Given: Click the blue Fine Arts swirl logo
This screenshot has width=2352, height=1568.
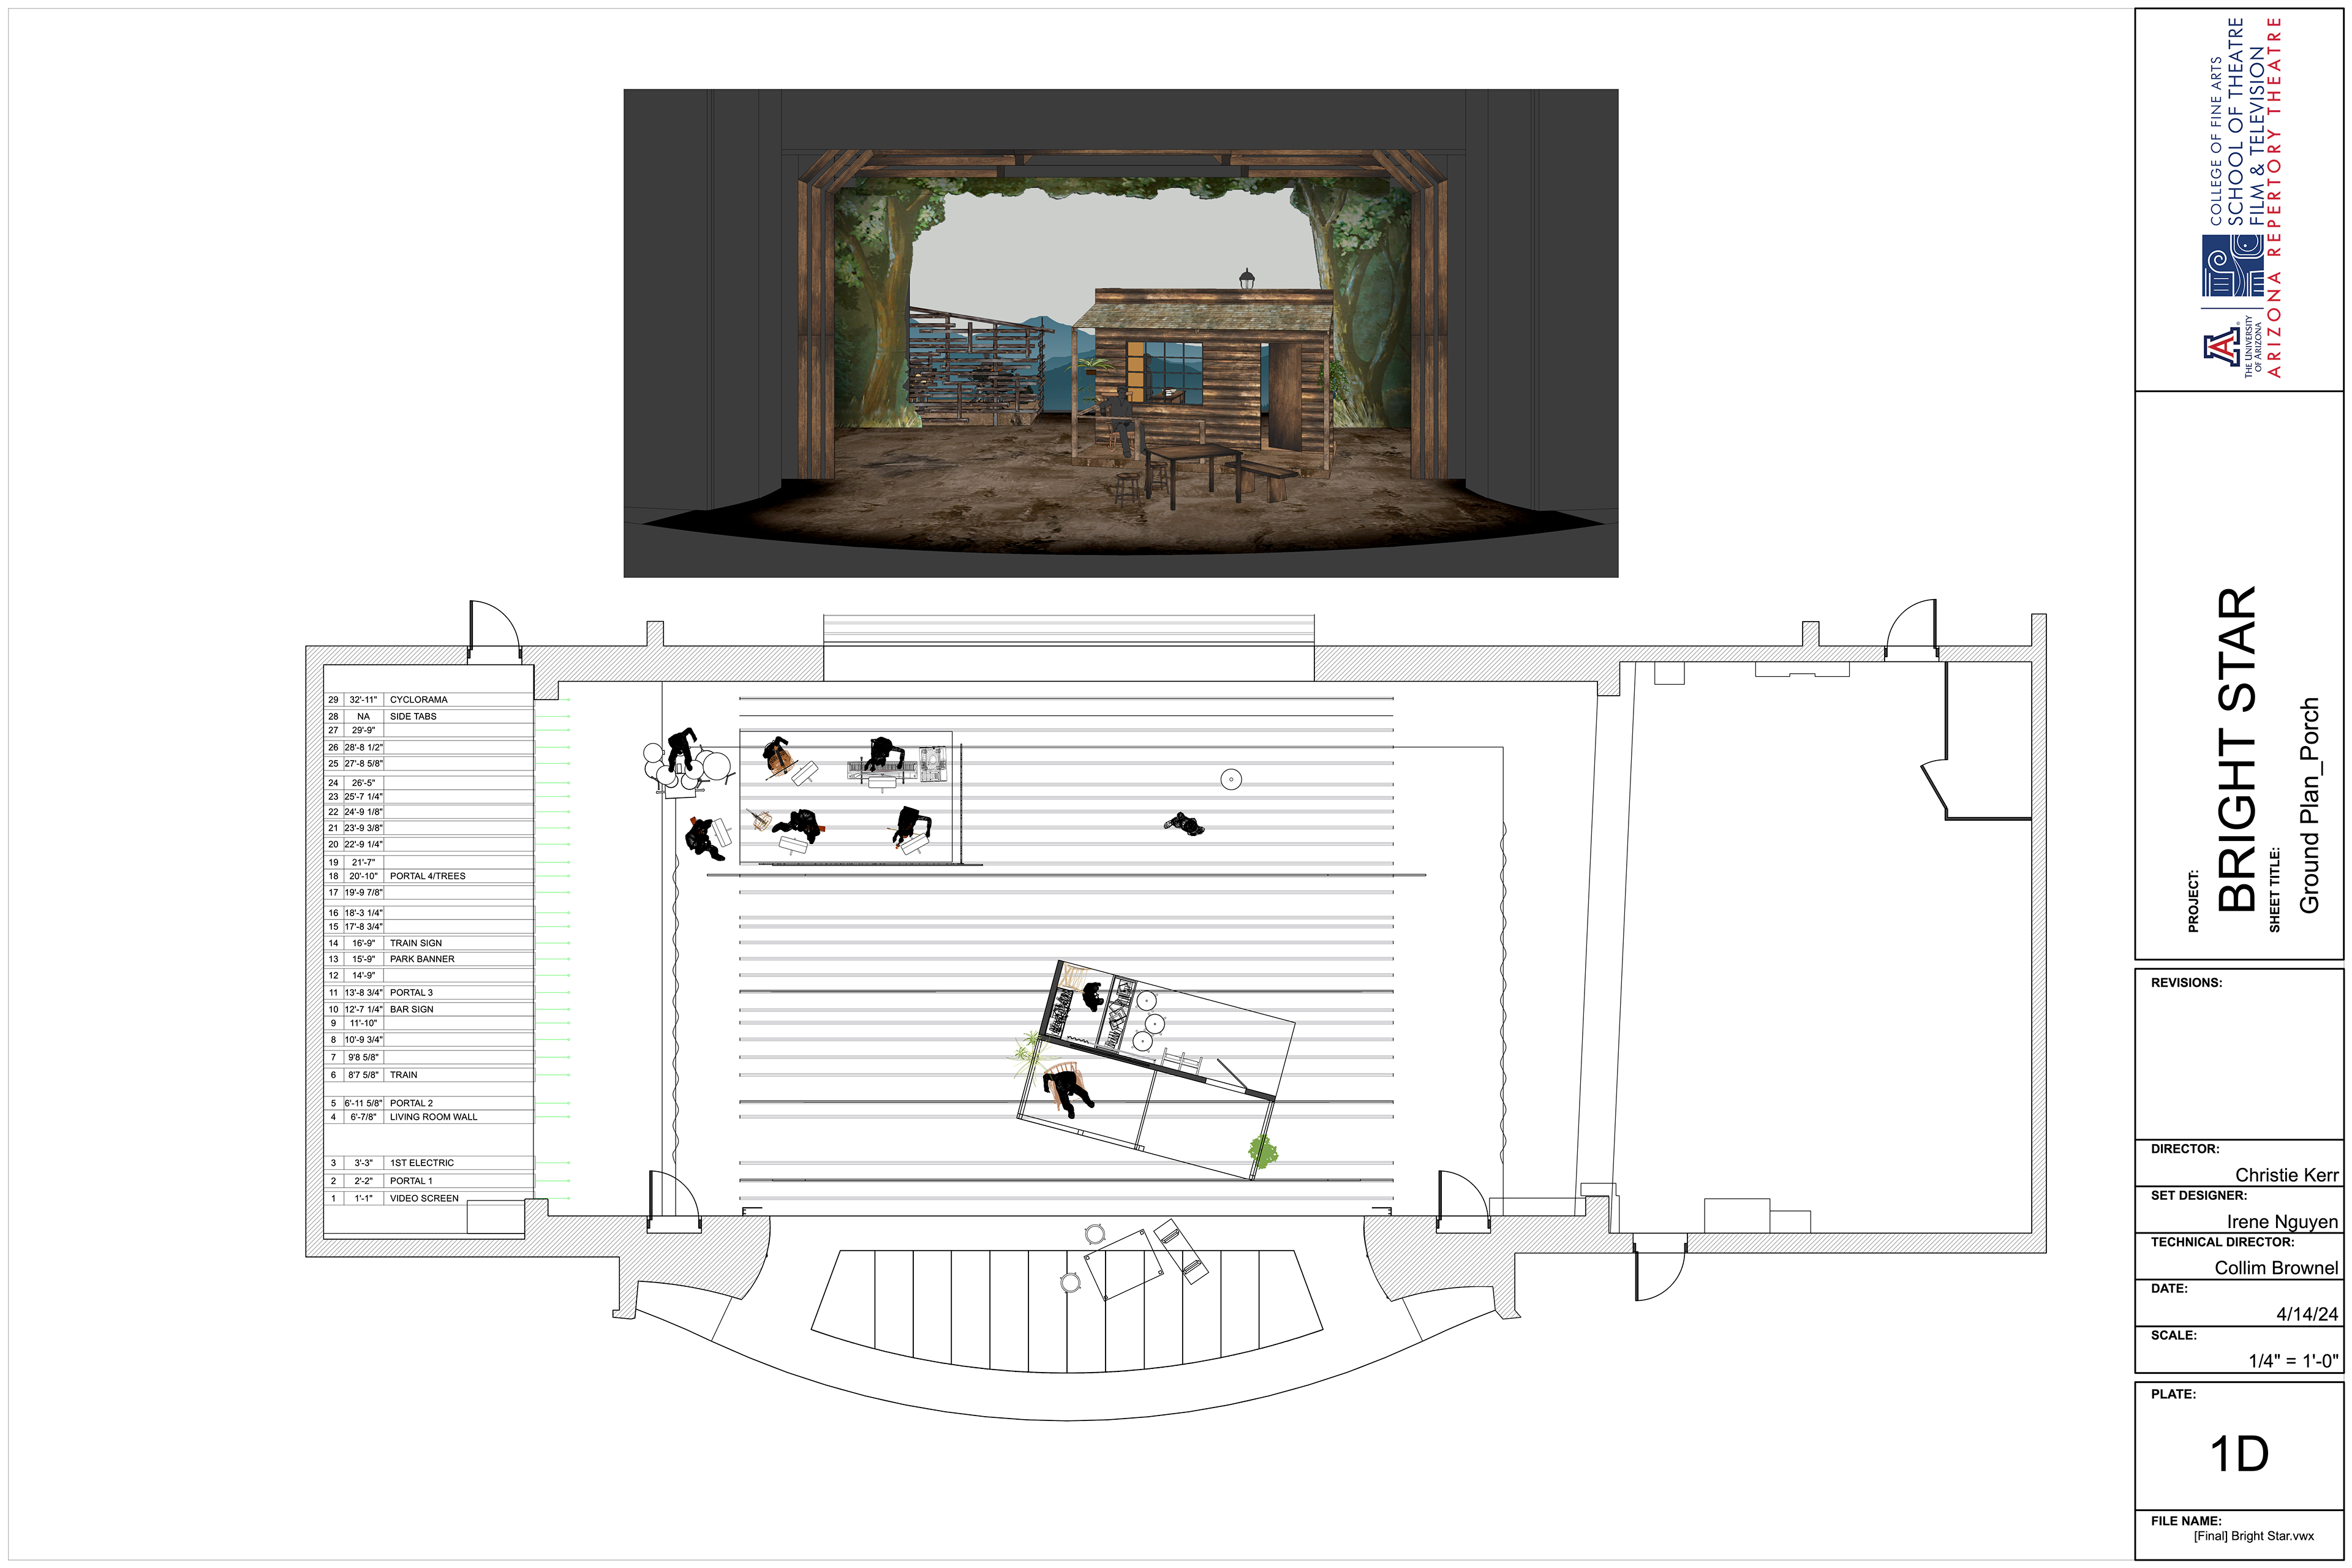Looking at the screenshot, I should [2232, 265].
